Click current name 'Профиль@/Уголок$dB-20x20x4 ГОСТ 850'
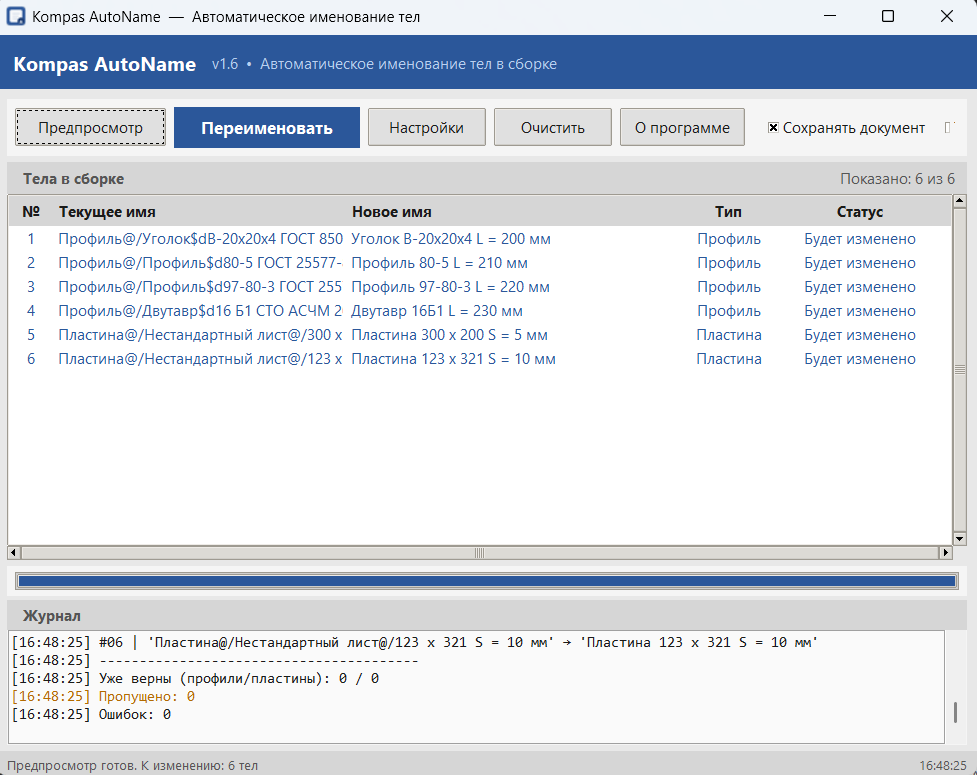Screen dimensions: 977x775 tap(200, 239)
